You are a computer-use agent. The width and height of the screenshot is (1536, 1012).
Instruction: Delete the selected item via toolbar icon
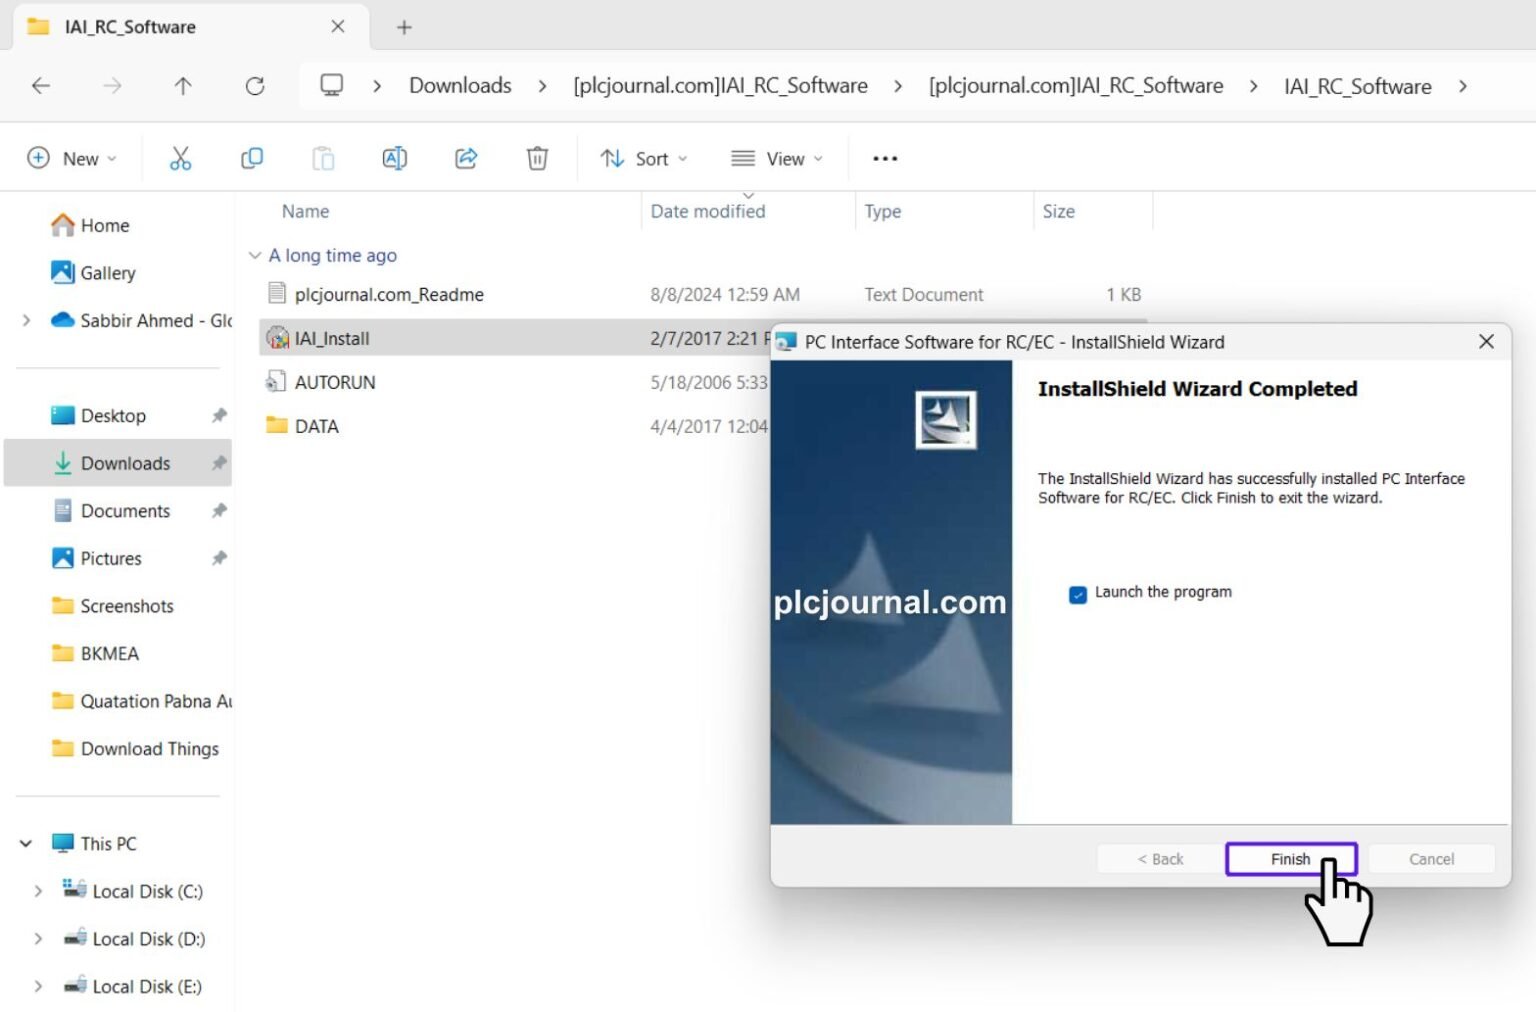(x=537, y=158)
